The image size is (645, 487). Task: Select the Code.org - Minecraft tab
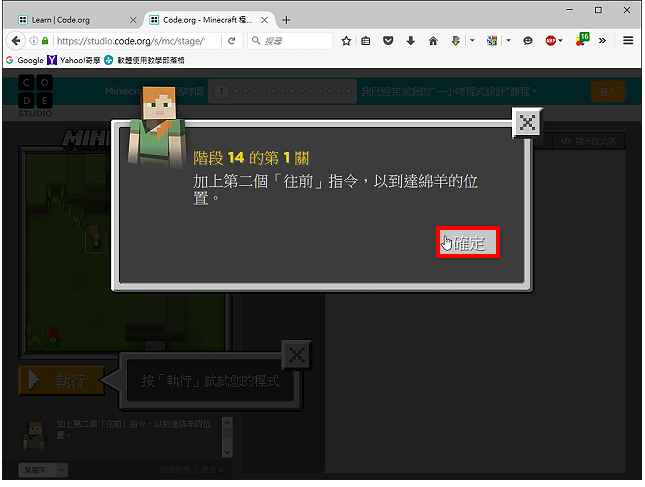207,20
